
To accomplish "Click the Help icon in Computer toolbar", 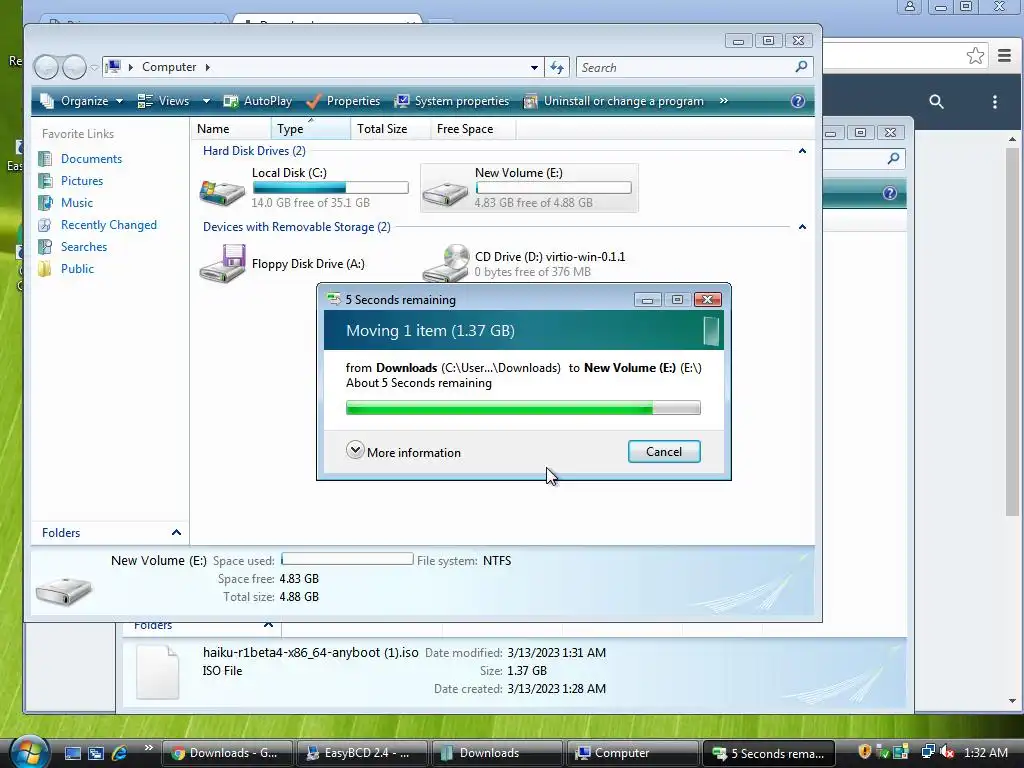I will coord(797,101).
